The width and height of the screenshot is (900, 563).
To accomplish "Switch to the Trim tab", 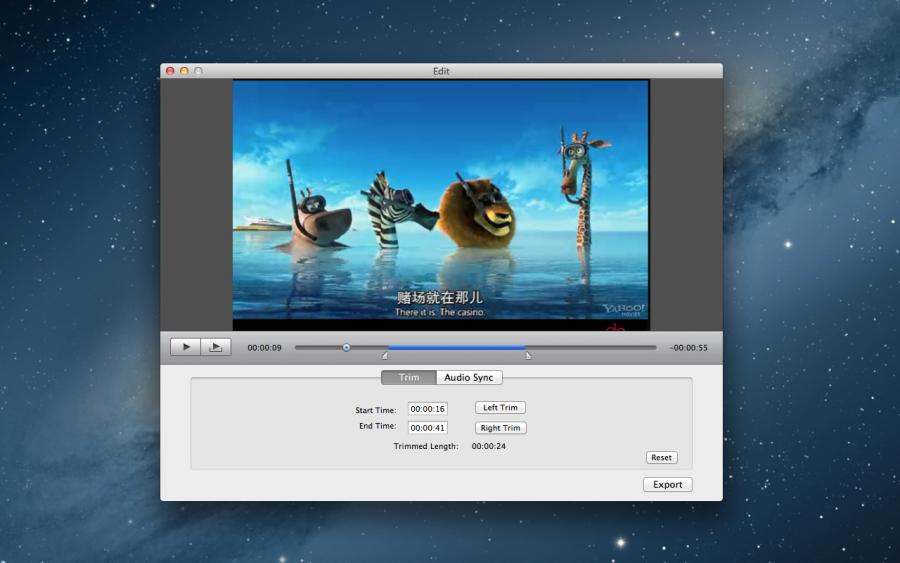I will point(409,377).
